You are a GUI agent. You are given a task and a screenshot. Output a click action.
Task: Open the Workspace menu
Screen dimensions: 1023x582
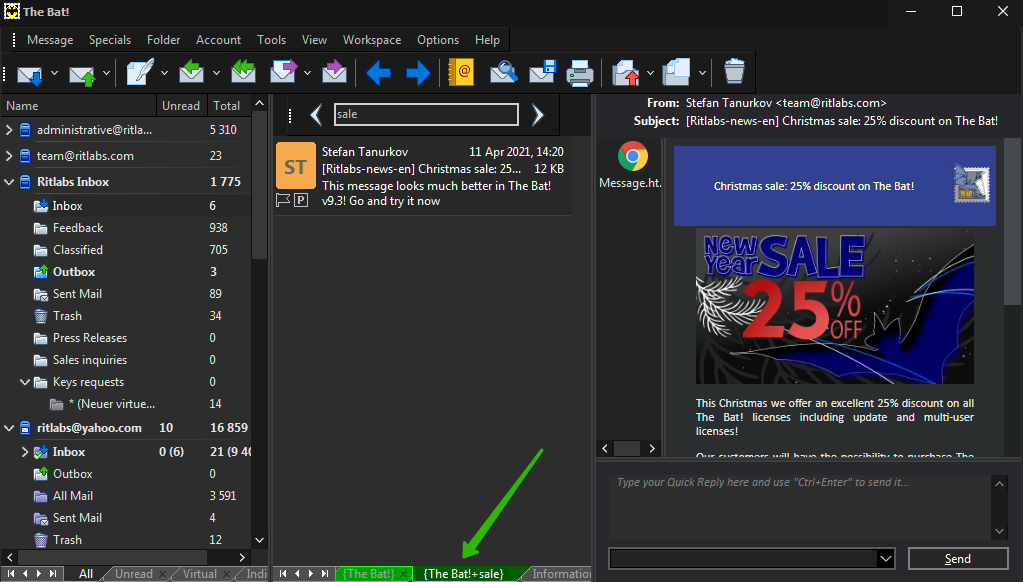pos(372,40)
